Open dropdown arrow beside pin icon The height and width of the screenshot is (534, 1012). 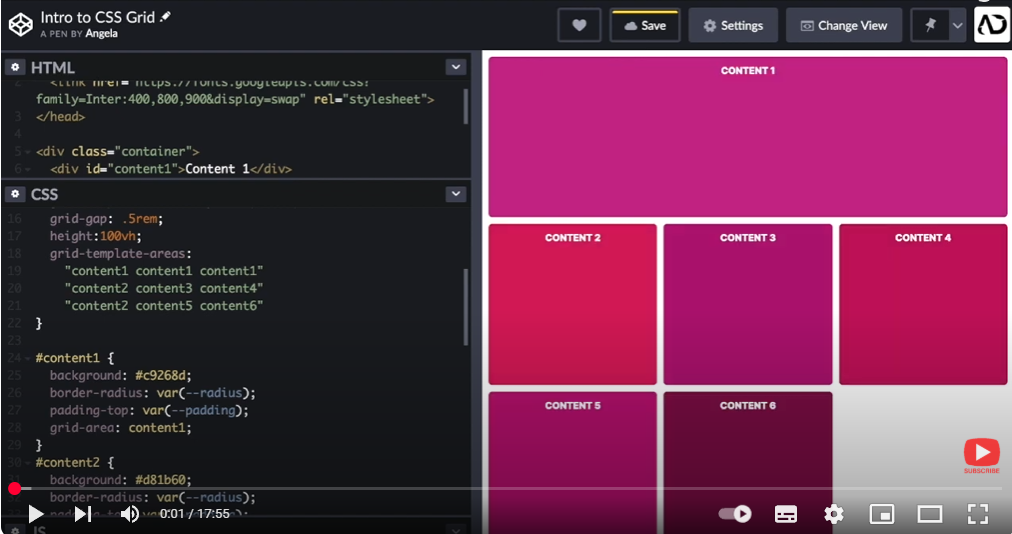(958, 25)
